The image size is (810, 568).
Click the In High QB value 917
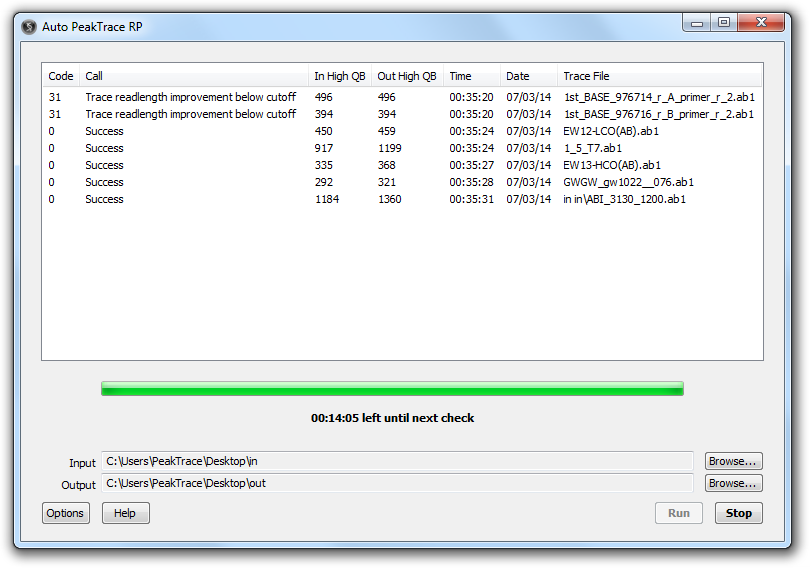coord(324,148)
